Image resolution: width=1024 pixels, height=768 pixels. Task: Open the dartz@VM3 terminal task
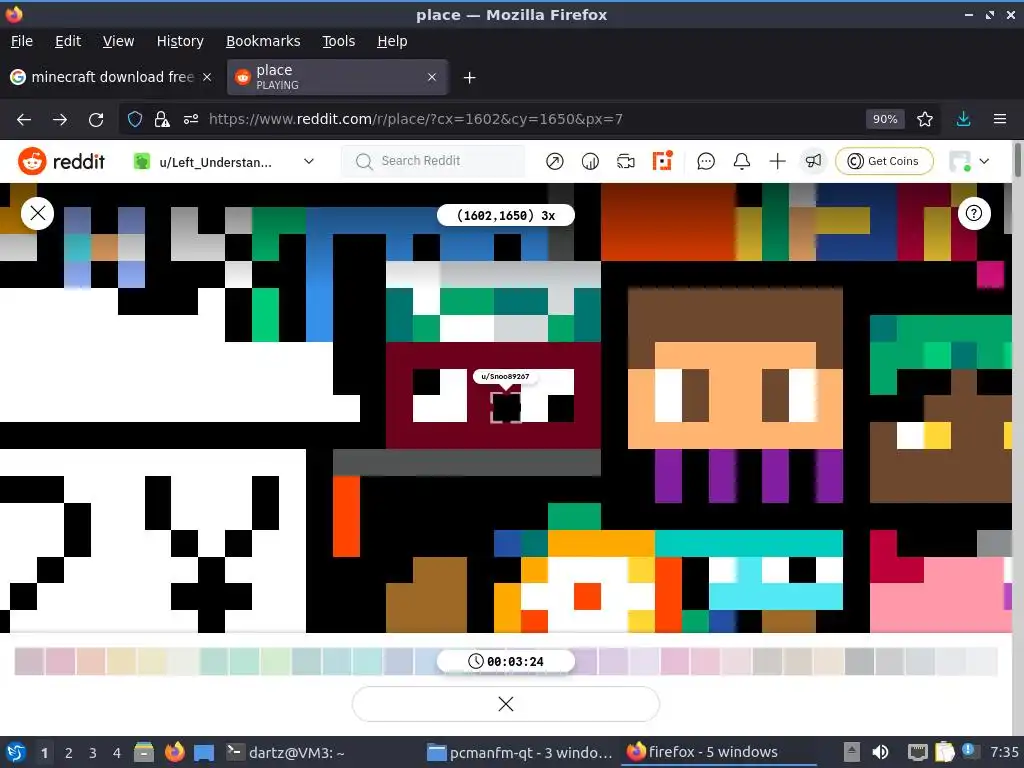pyautogui.click(x=285, y=752)
